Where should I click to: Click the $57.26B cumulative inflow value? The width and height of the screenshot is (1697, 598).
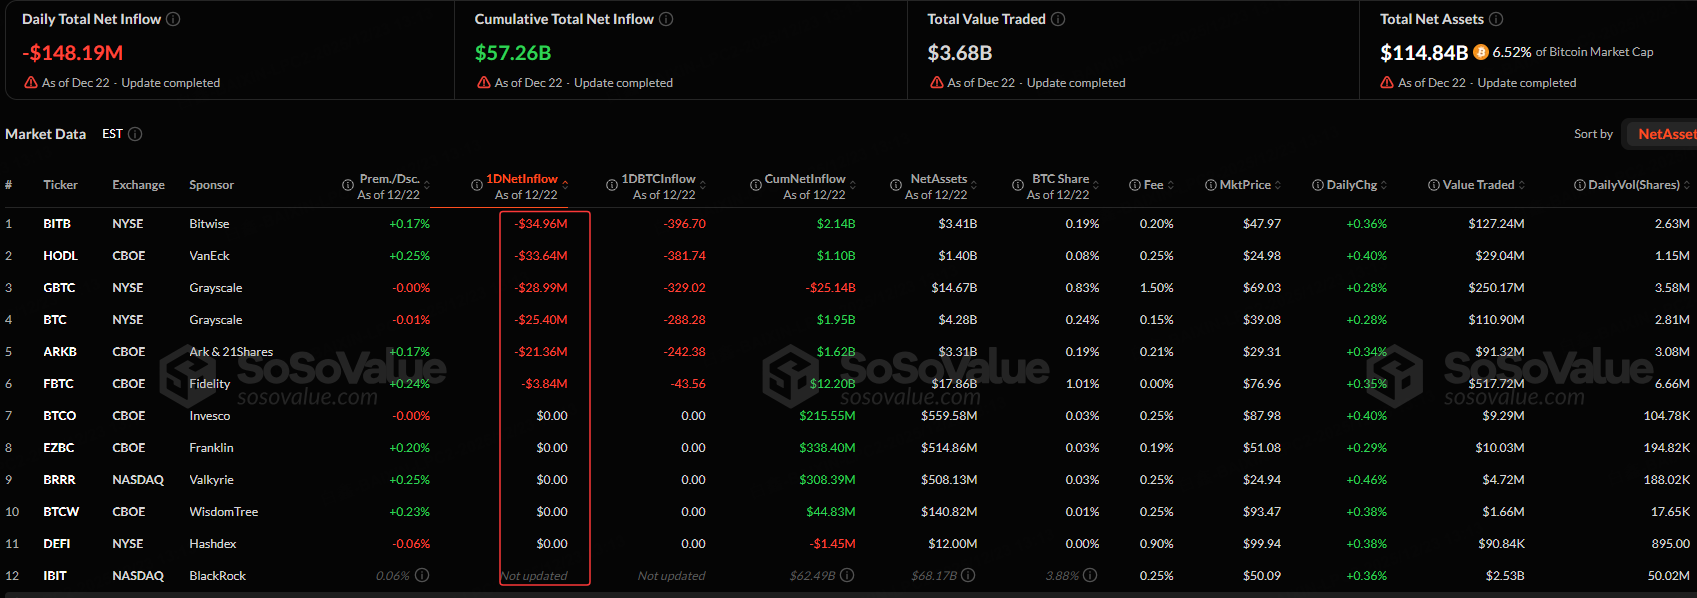(x=513, y=53)
